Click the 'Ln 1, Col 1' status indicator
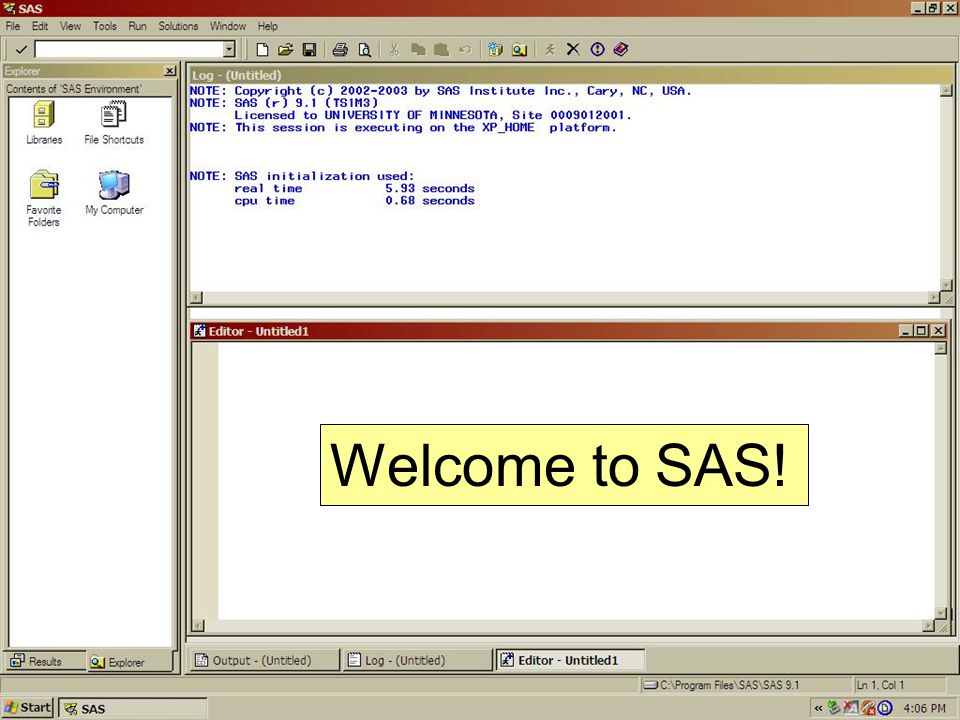Image resolution: width=960 pixels, height=720 pixels. 880,685
